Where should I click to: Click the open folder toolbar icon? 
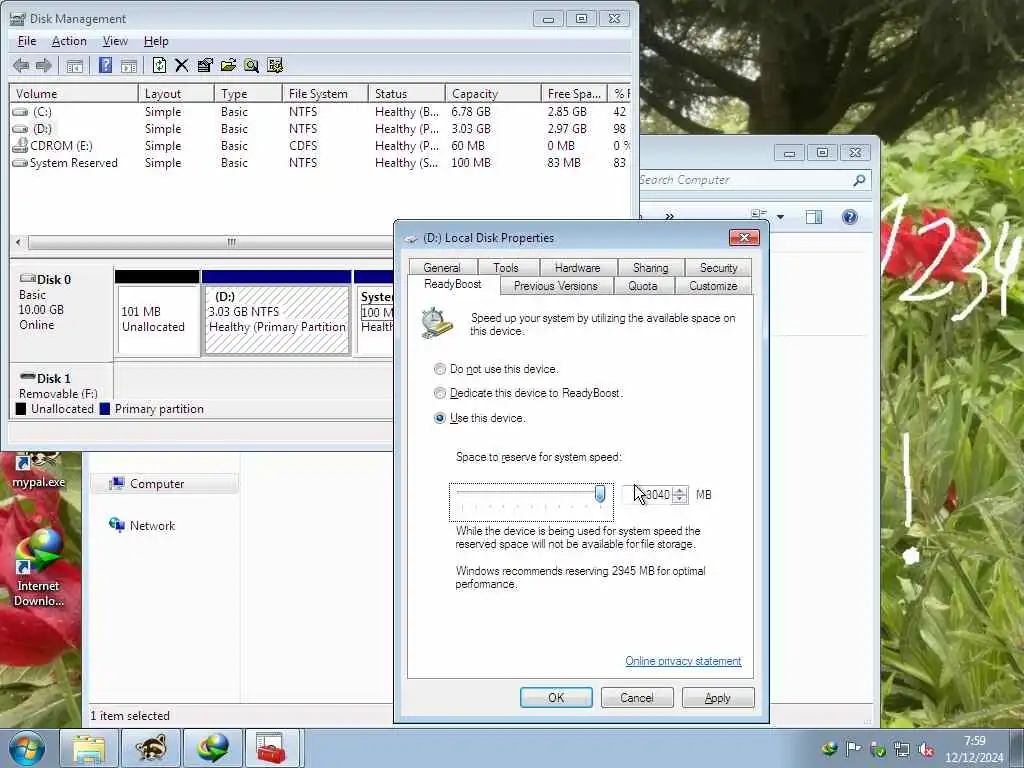pyautogui.click(x=228, y=65)
